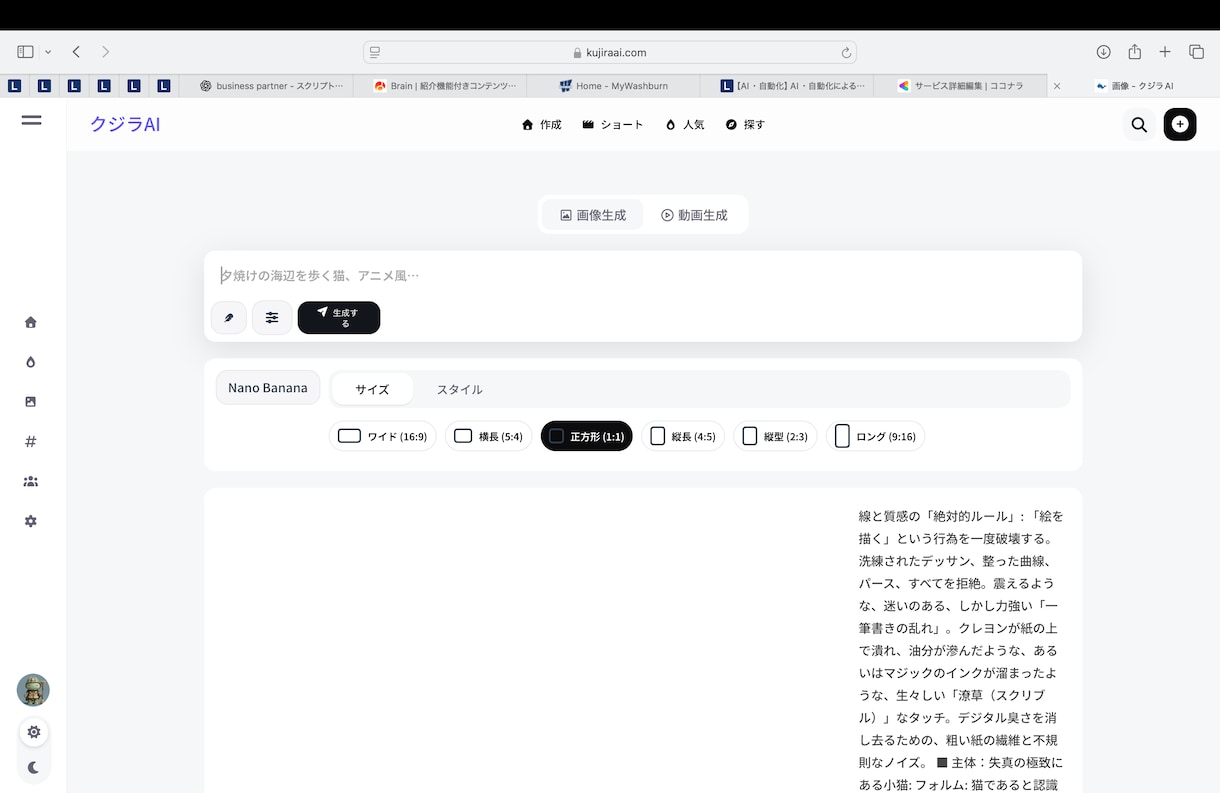Click the prompt text starting 線と質感の
1220x793 pixels.
coord(960,650)
